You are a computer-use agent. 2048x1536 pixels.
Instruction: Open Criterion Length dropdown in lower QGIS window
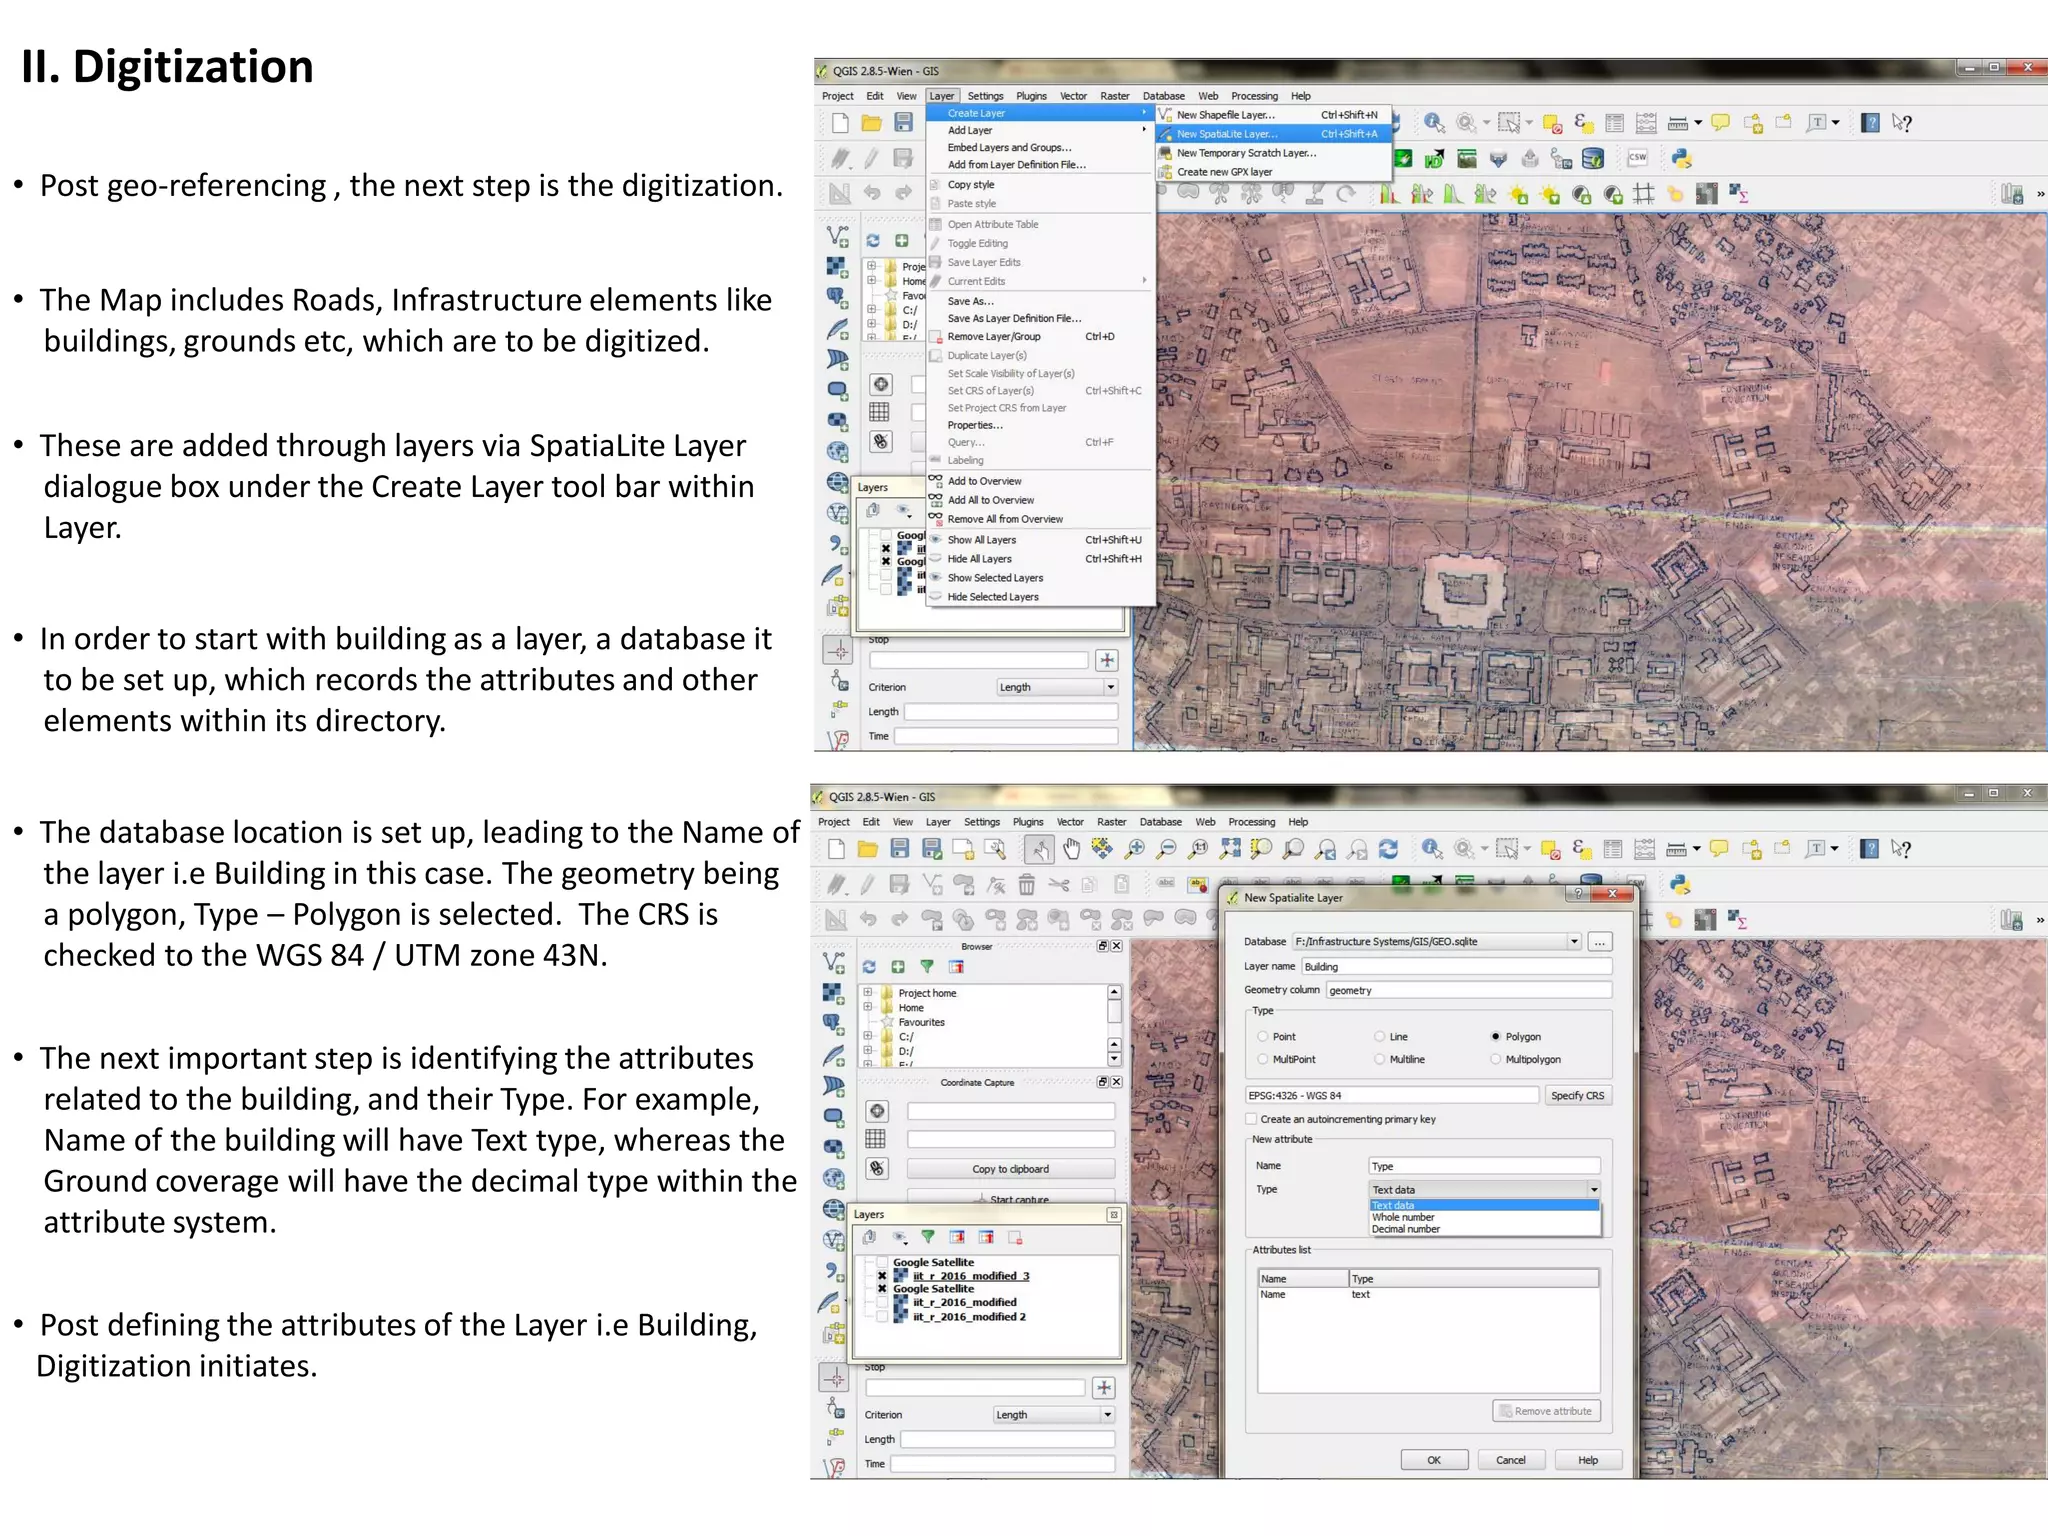click(1054, 1415)
